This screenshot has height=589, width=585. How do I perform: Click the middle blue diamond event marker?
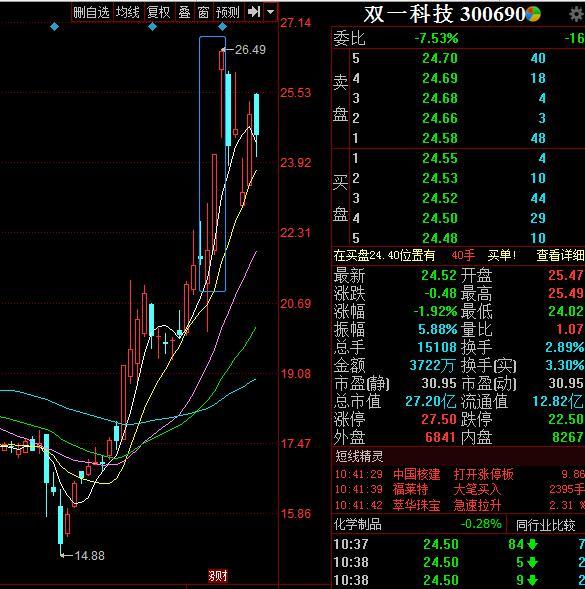click(x=152, y=27)
